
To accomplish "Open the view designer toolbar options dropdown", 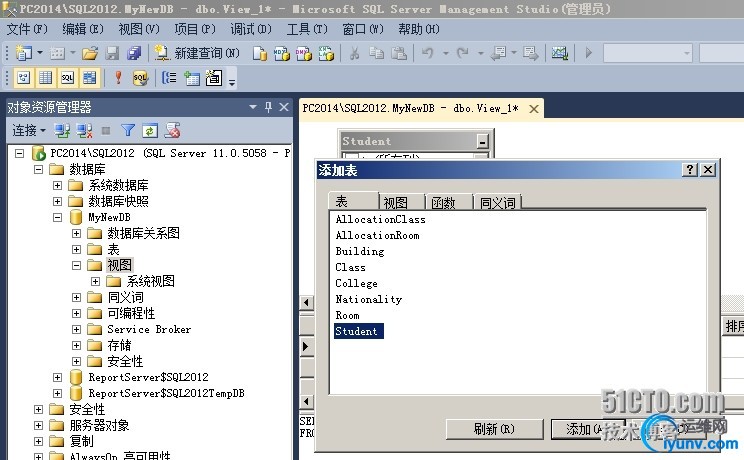I will (232, 82).
